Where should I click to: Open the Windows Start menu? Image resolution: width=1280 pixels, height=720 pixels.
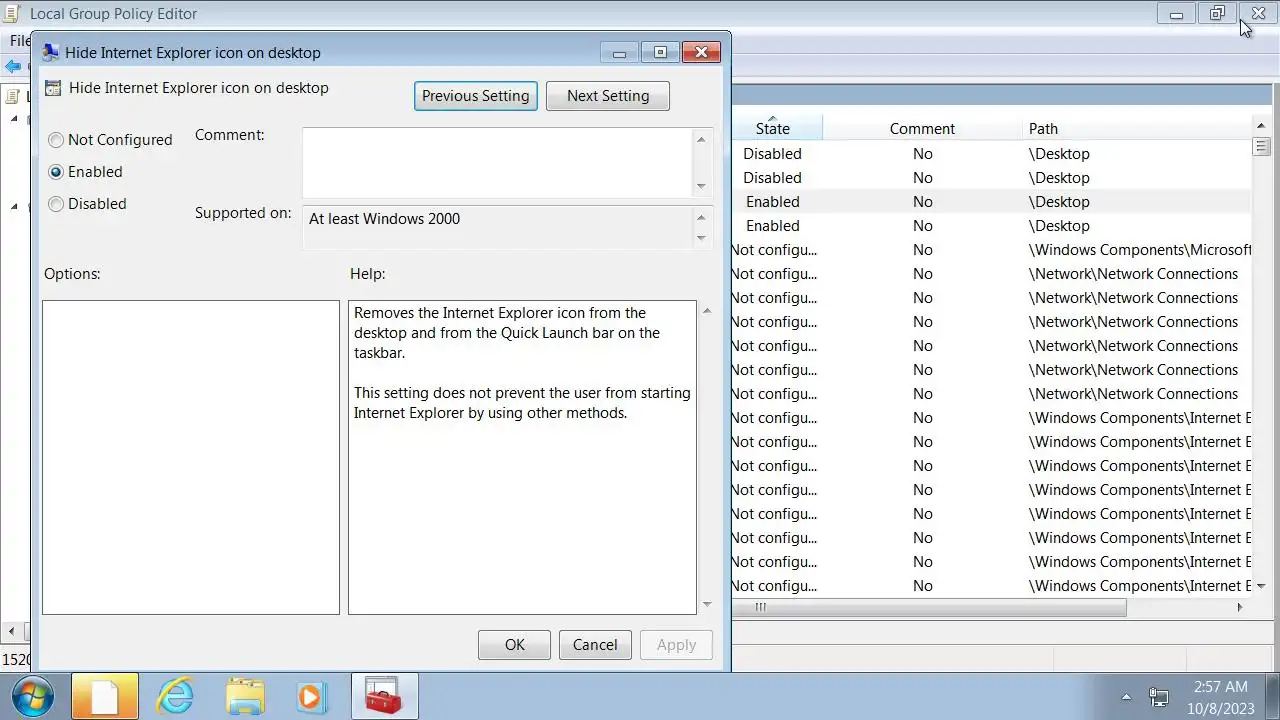[33, 696]
